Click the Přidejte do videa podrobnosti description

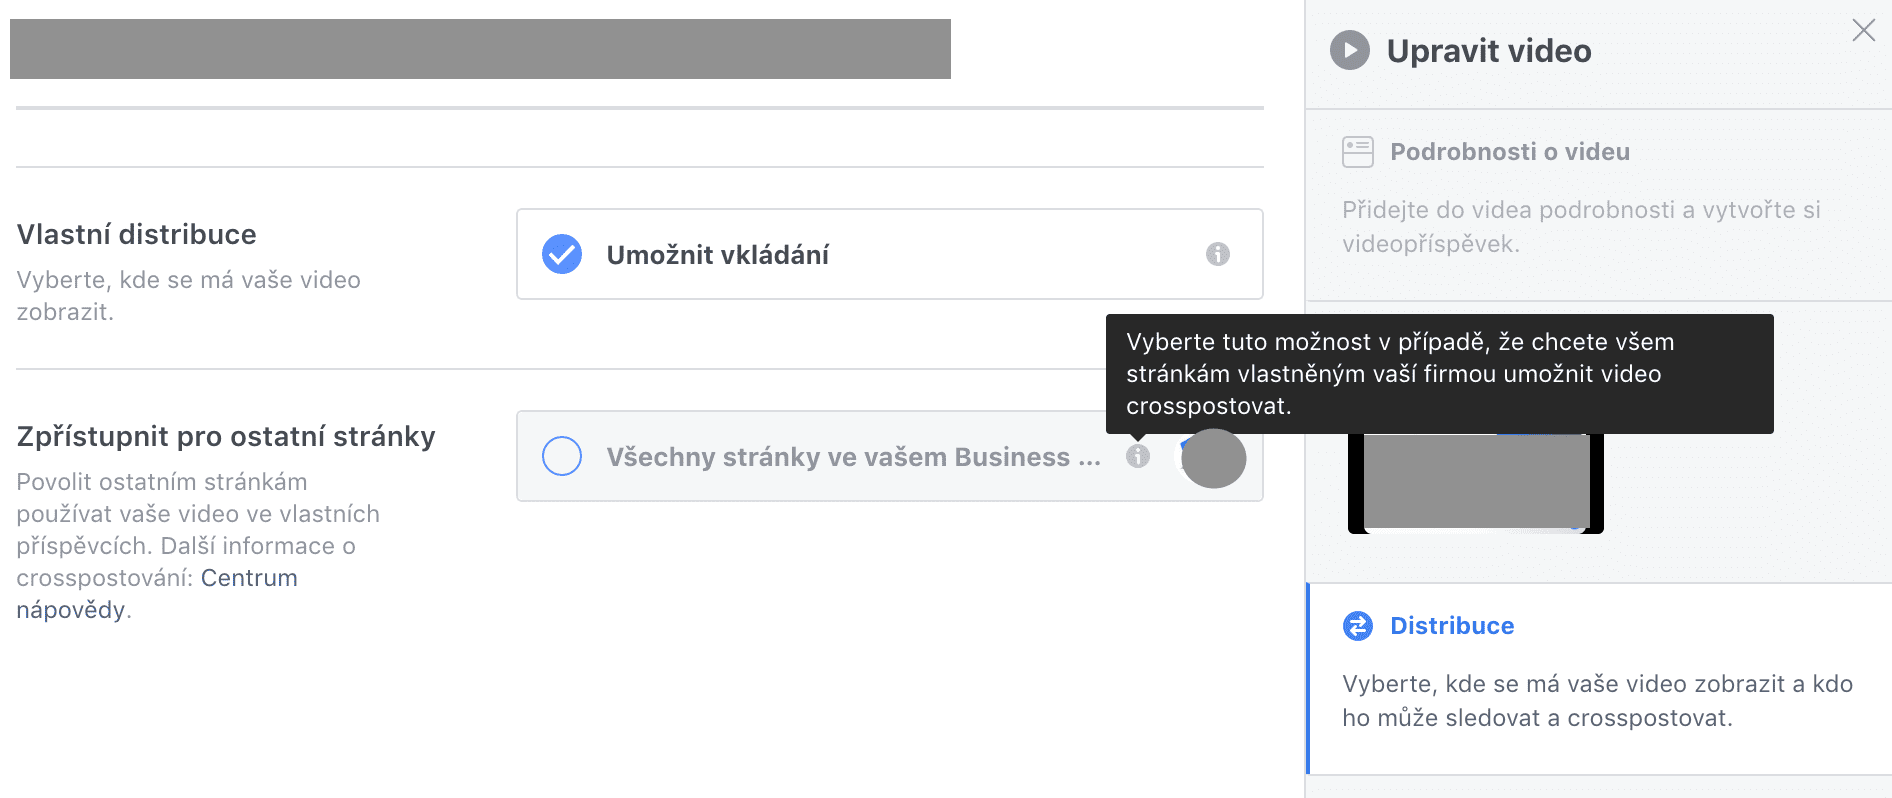(1580, 227)
